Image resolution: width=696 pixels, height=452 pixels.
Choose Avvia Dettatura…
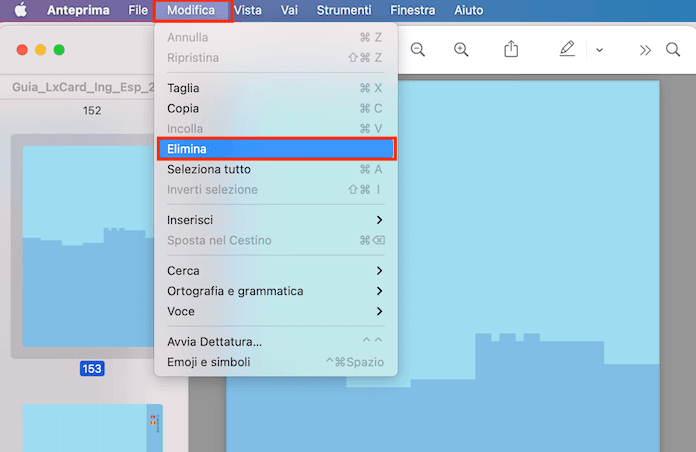276,341
